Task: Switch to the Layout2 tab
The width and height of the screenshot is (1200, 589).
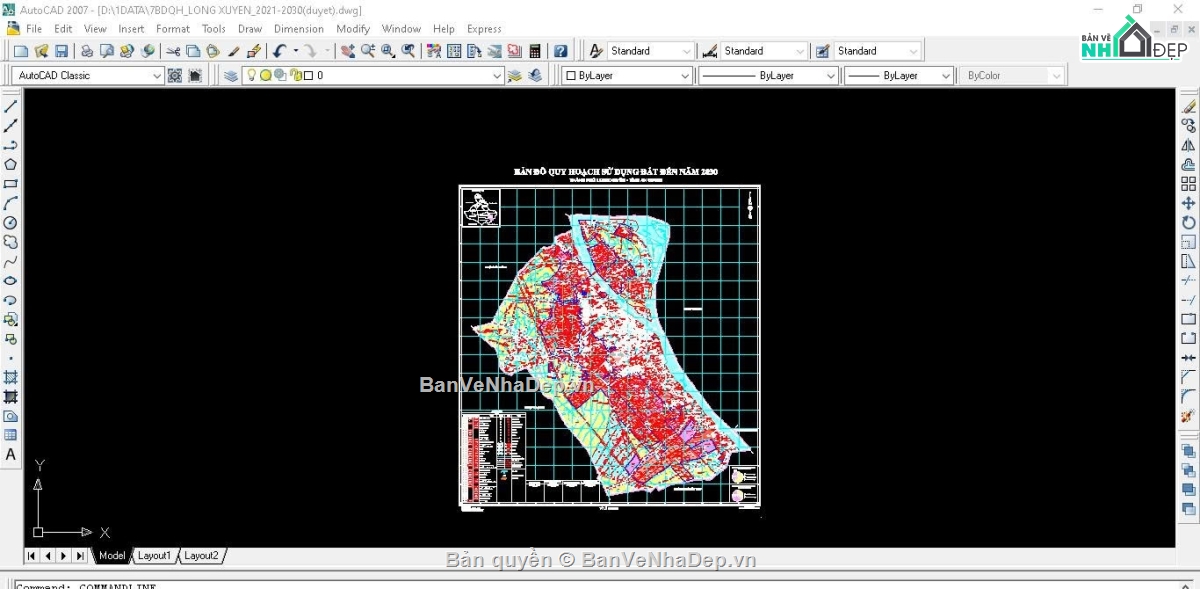Action: pyautogui.click(x=201, y=556)
